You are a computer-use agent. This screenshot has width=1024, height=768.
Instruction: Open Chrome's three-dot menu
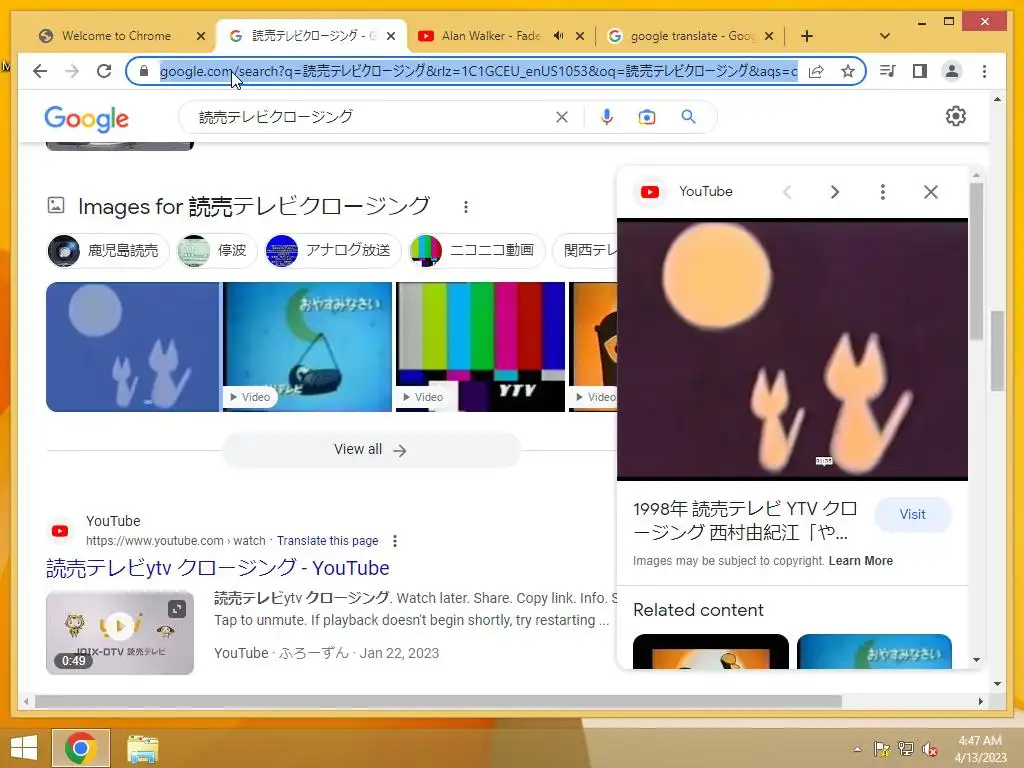tap(984, 71)
